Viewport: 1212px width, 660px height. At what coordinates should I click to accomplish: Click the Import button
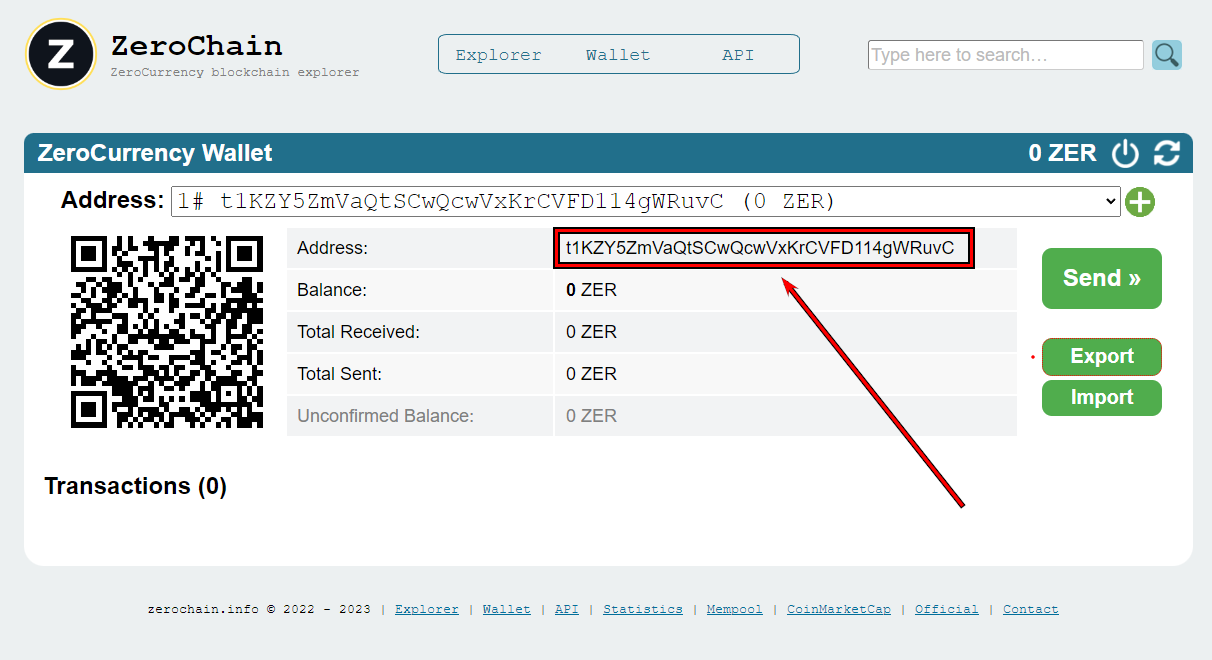[x=1102, y=397]
